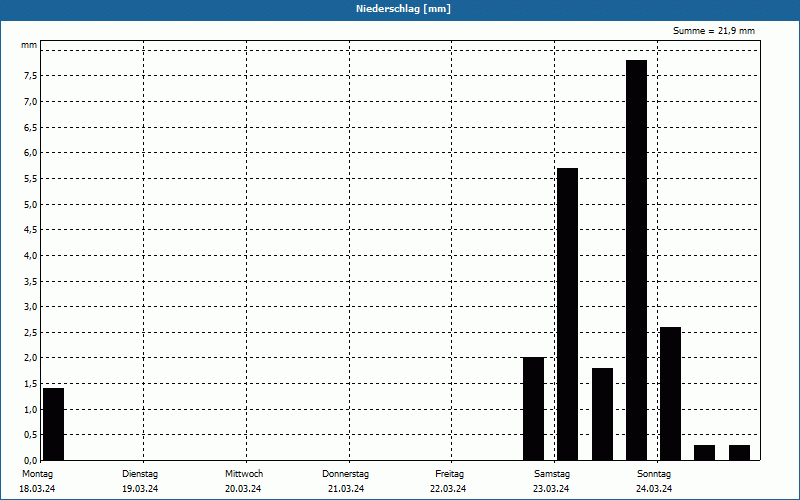The width and height of the screenshot is (800, 500).
Task: Click the date 20.03.24
Action: coord(243,489)
